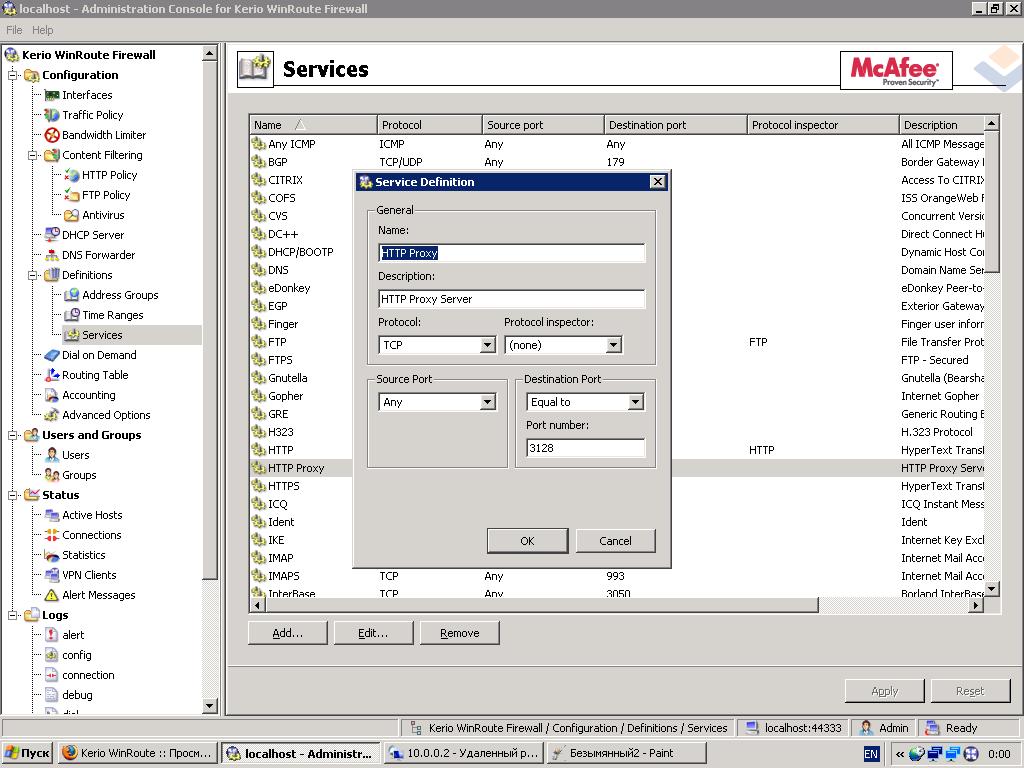Click the config log icon
Image resolution: width=1024 pixels, height=768 pixels.
pyautogui.click(x=52, y=656)
